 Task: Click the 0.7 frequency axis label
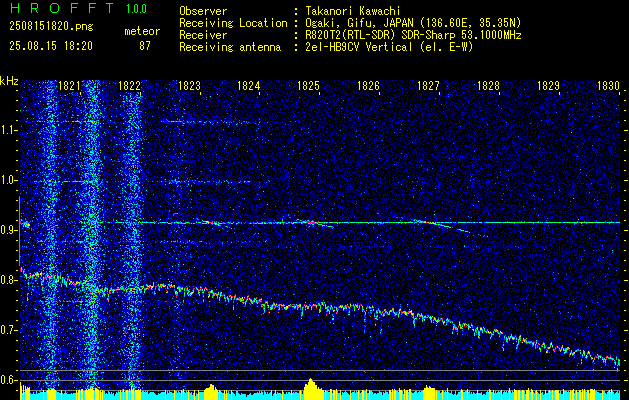click(8, 330)
